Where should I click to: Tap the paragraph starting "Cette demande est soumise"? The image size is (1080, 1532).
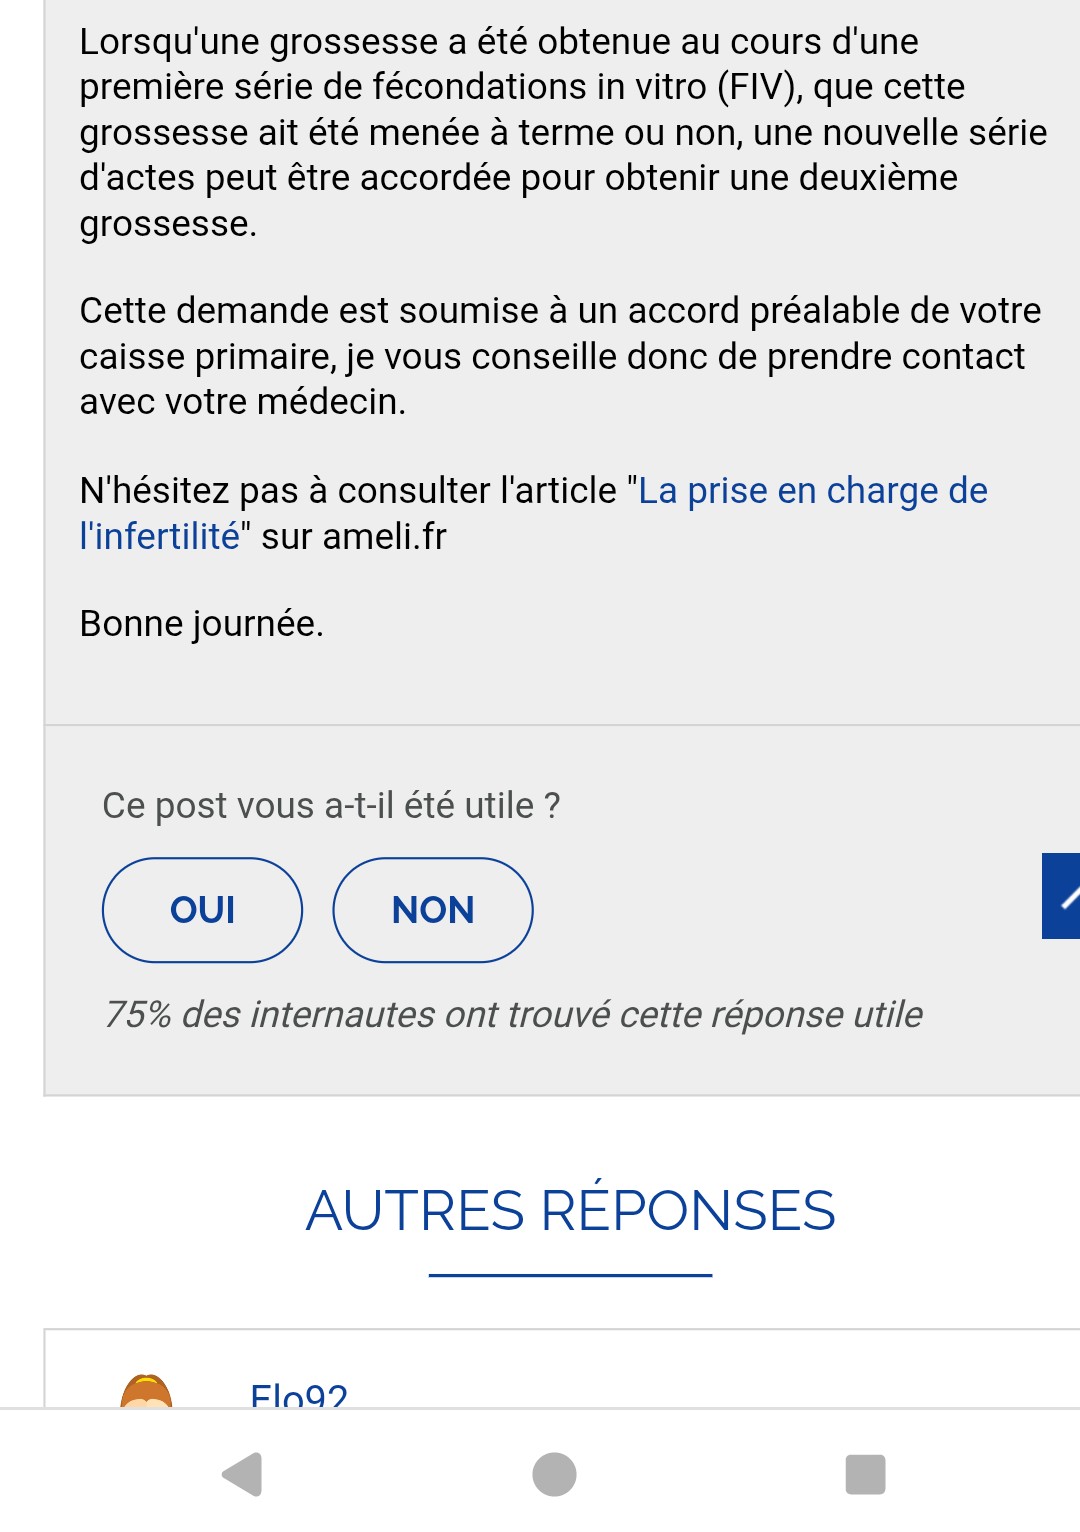point(560,356)
